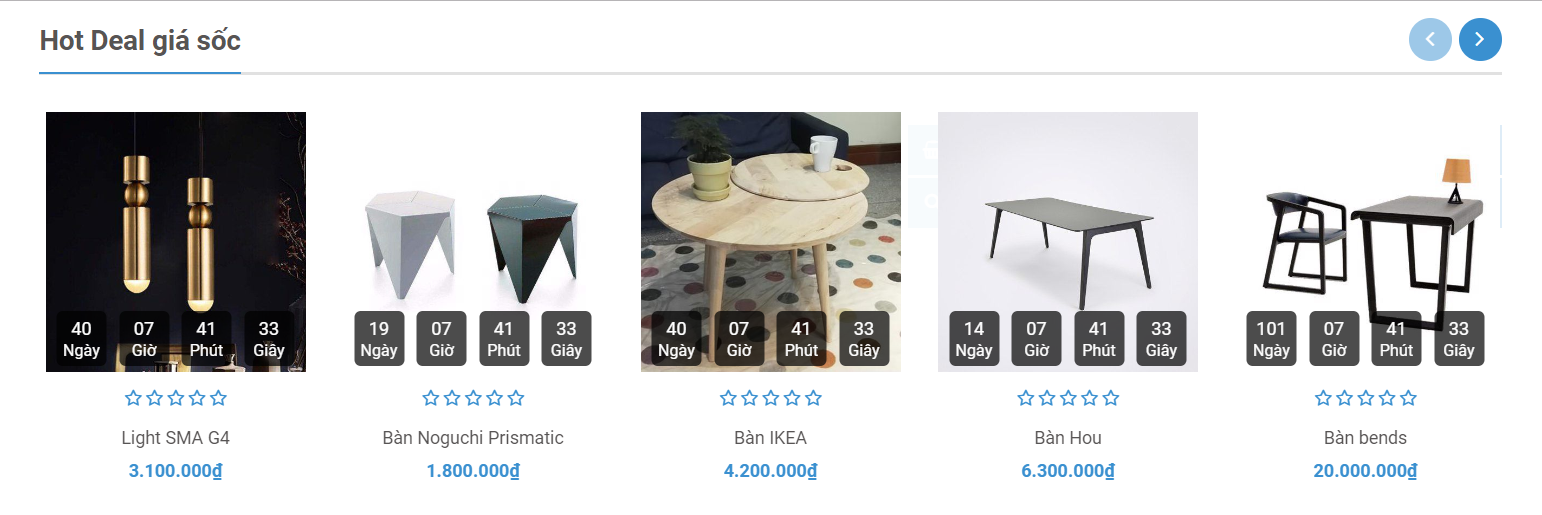
Task: Click the Bàn bends product title
Action: click(1365, 438)
